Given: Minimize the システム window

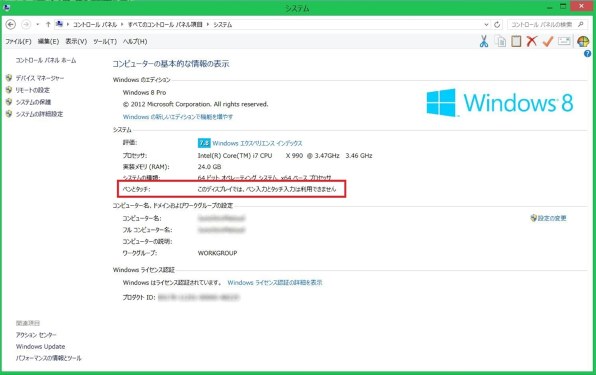Looking at the screenshot, I should (x=550, y=7).
